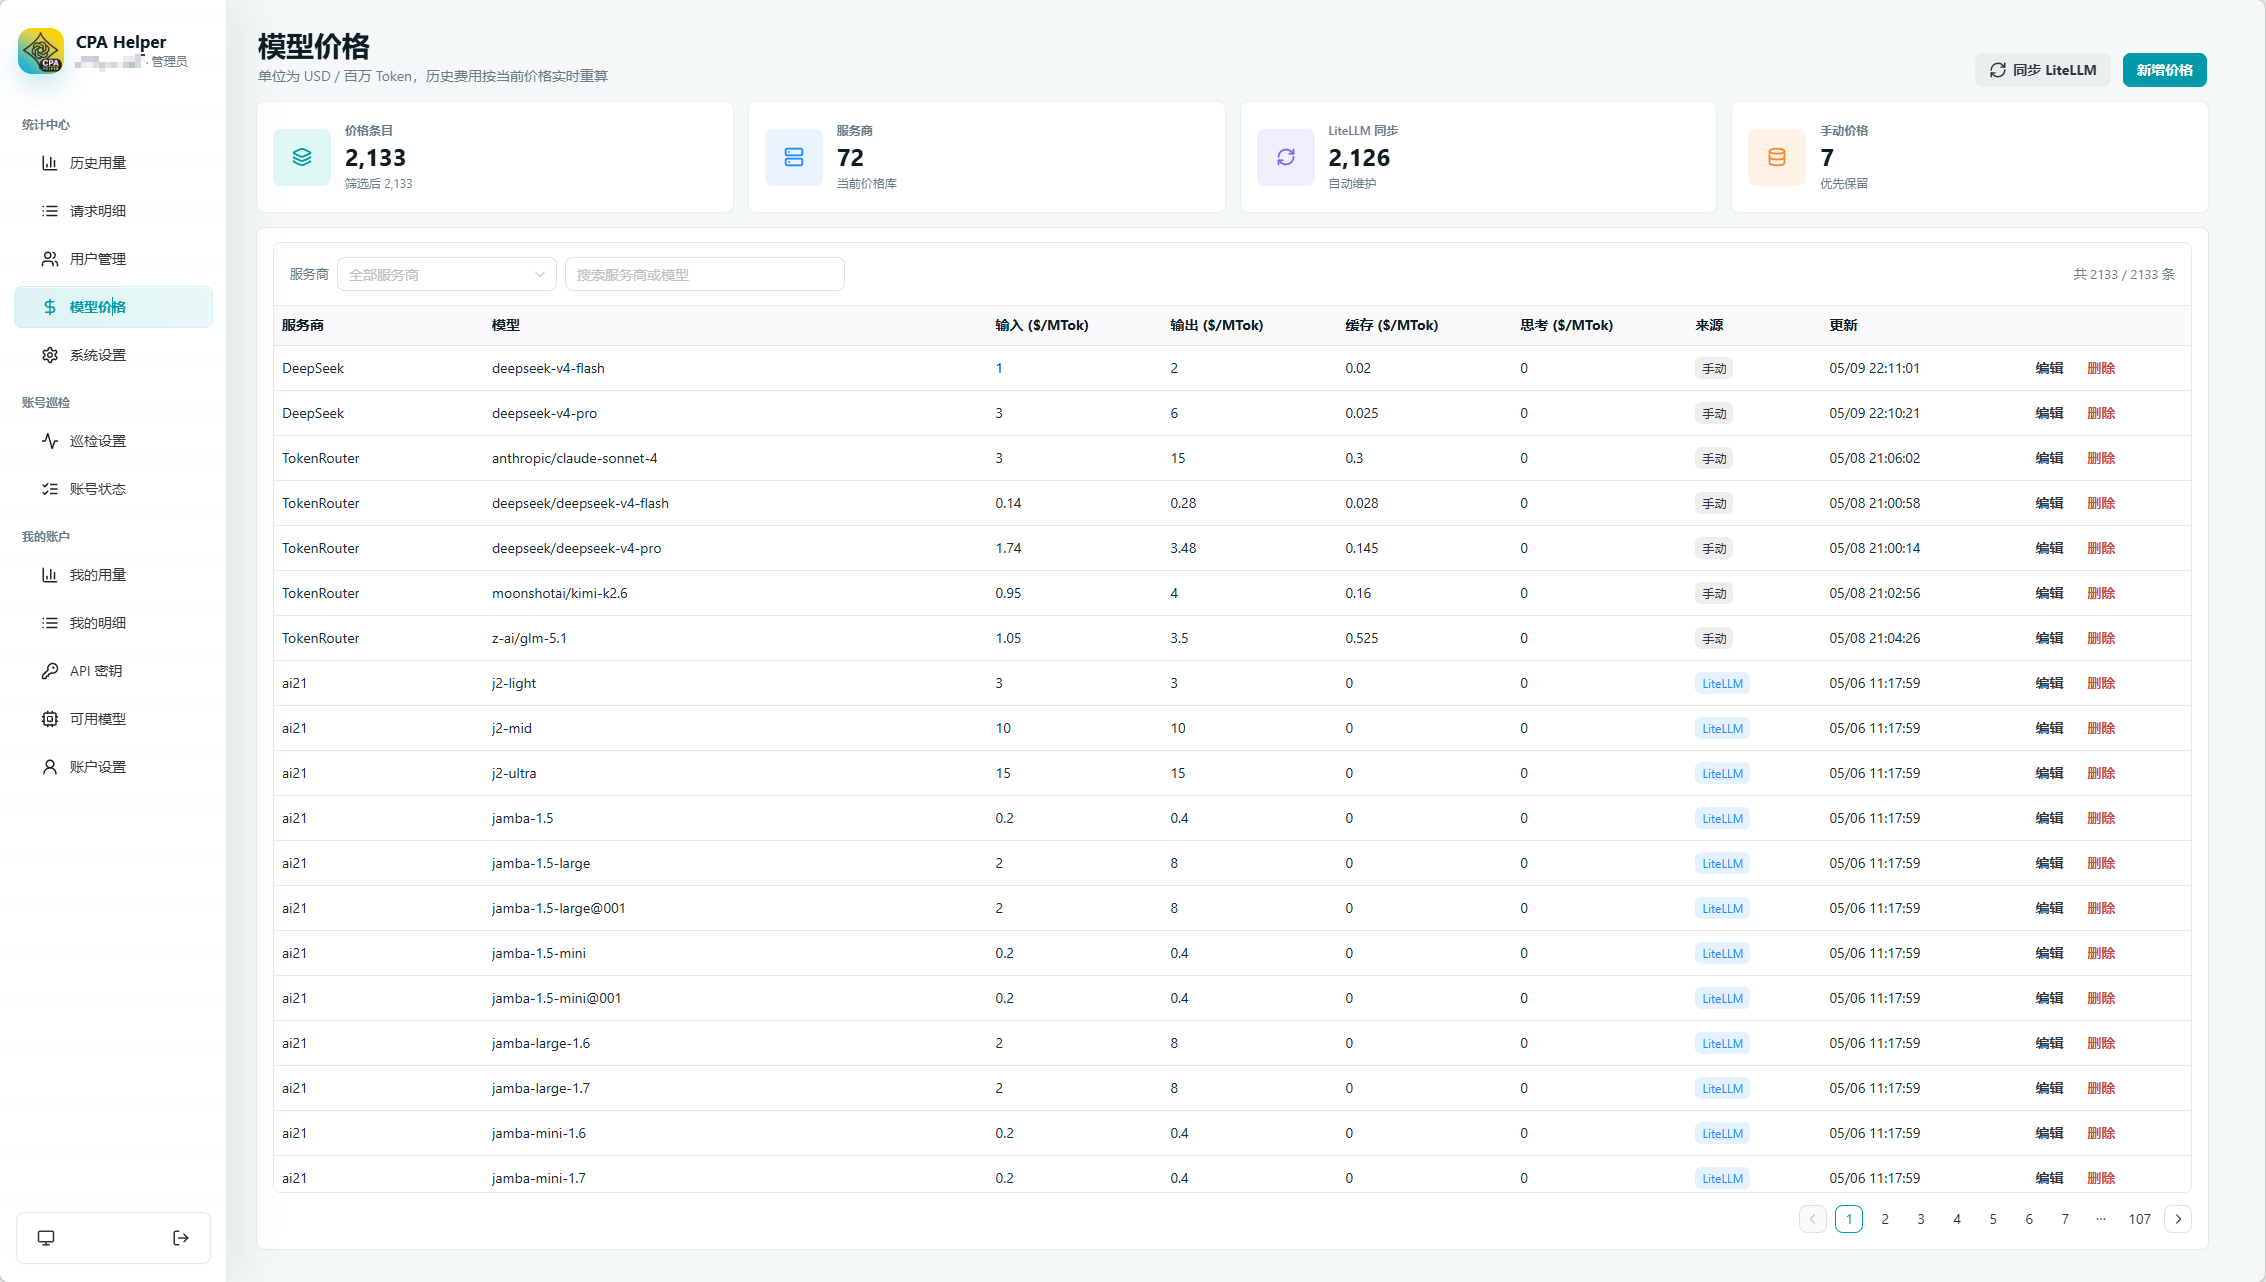Edit the anthropic/claude-sonnet-4 row

(x=2049, y=458)
